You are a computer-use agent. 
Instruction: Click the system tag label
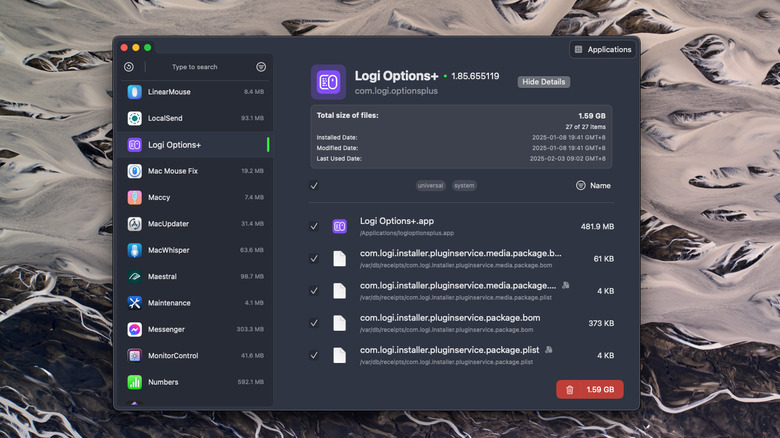pyautogui.click(x=464, y=186)
